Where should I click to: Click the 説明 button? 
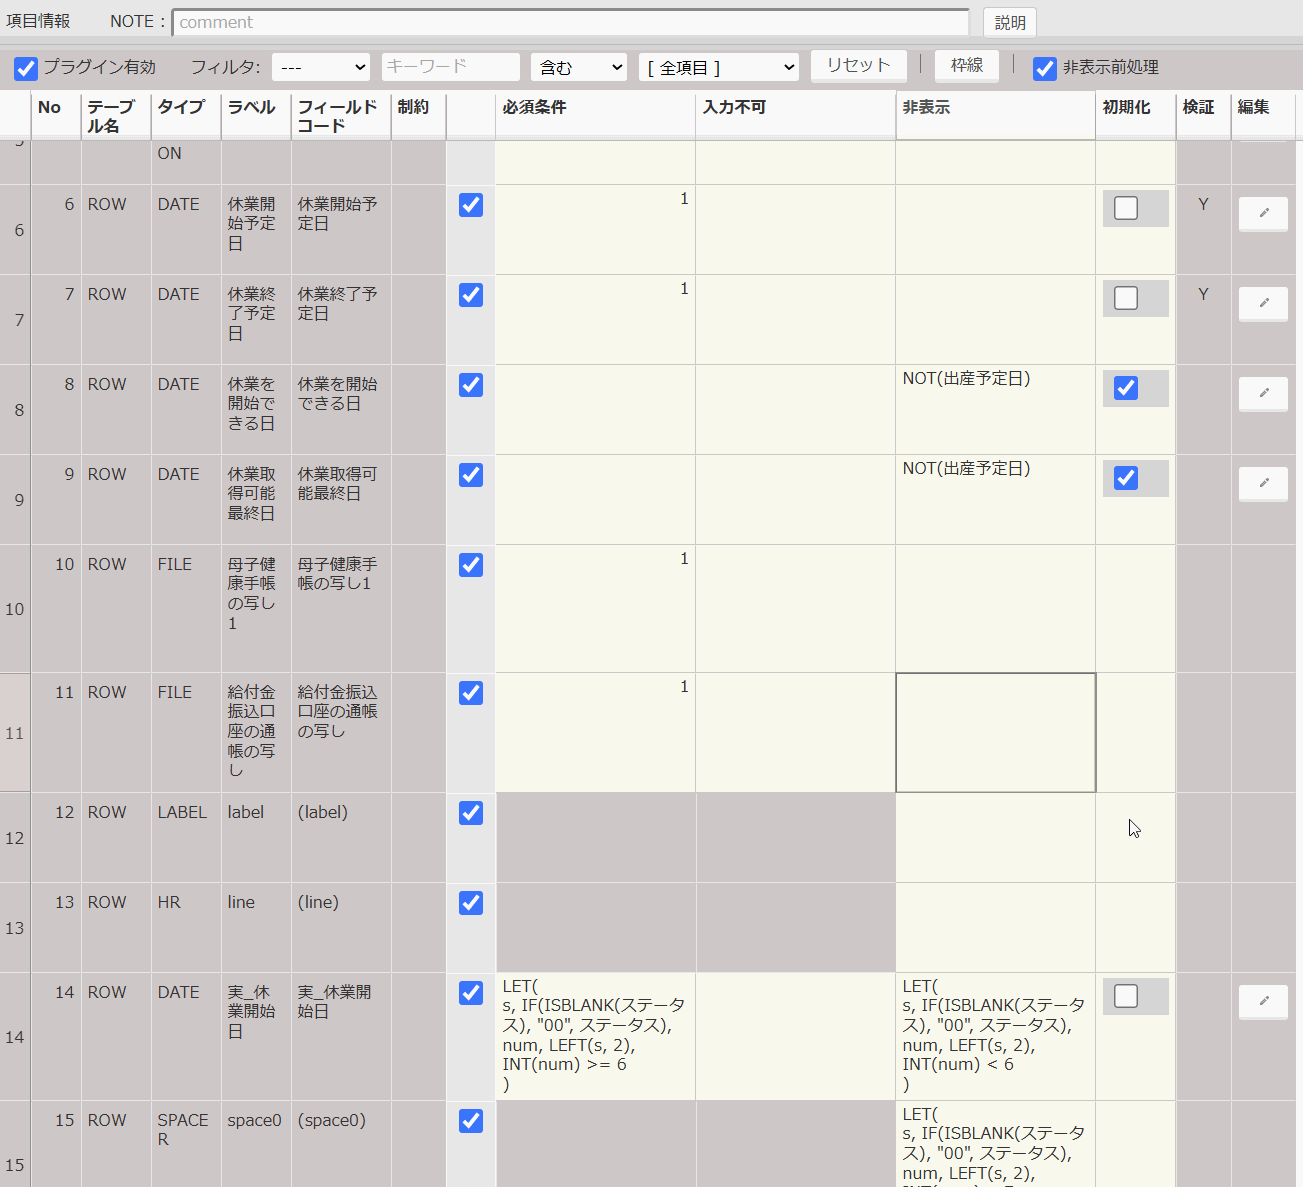click(1009, 21)
